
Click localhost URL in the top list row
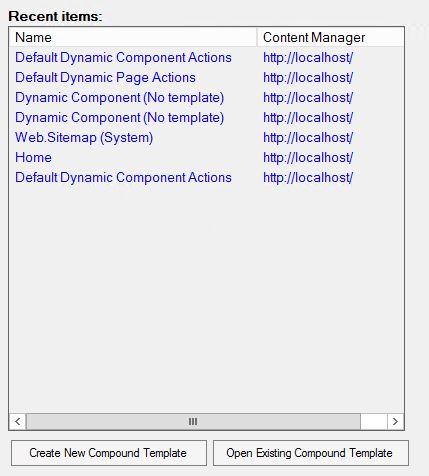308,58
